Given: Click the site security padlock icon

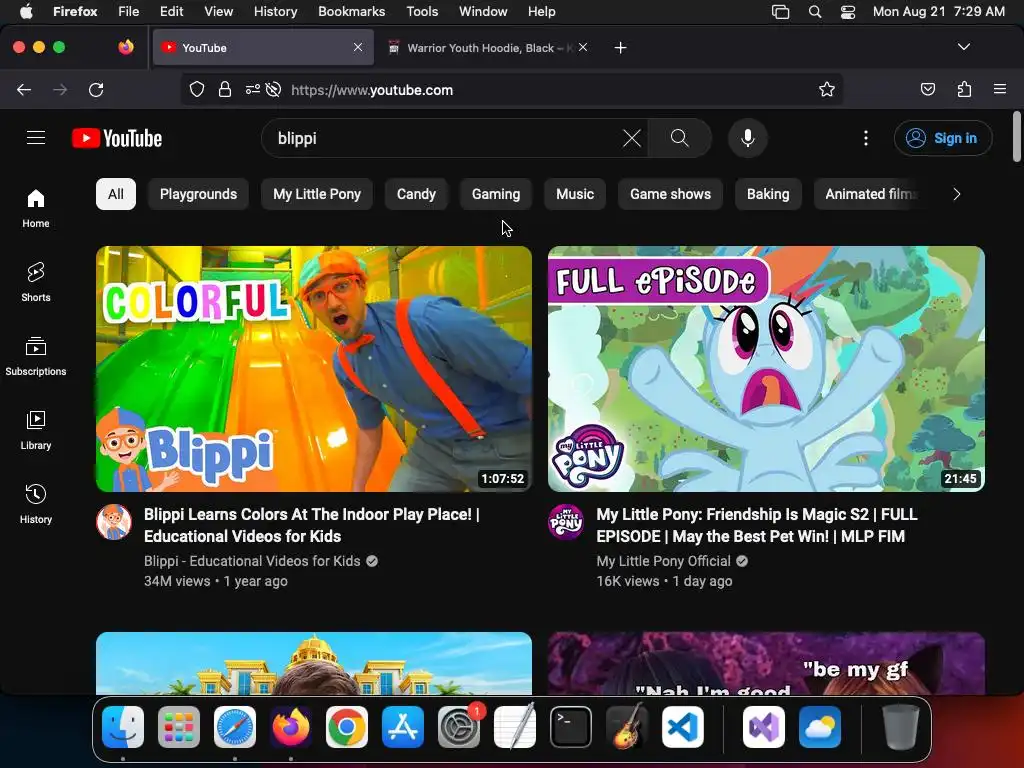Looking at the screenshot, I should click(x=225, y=89).
